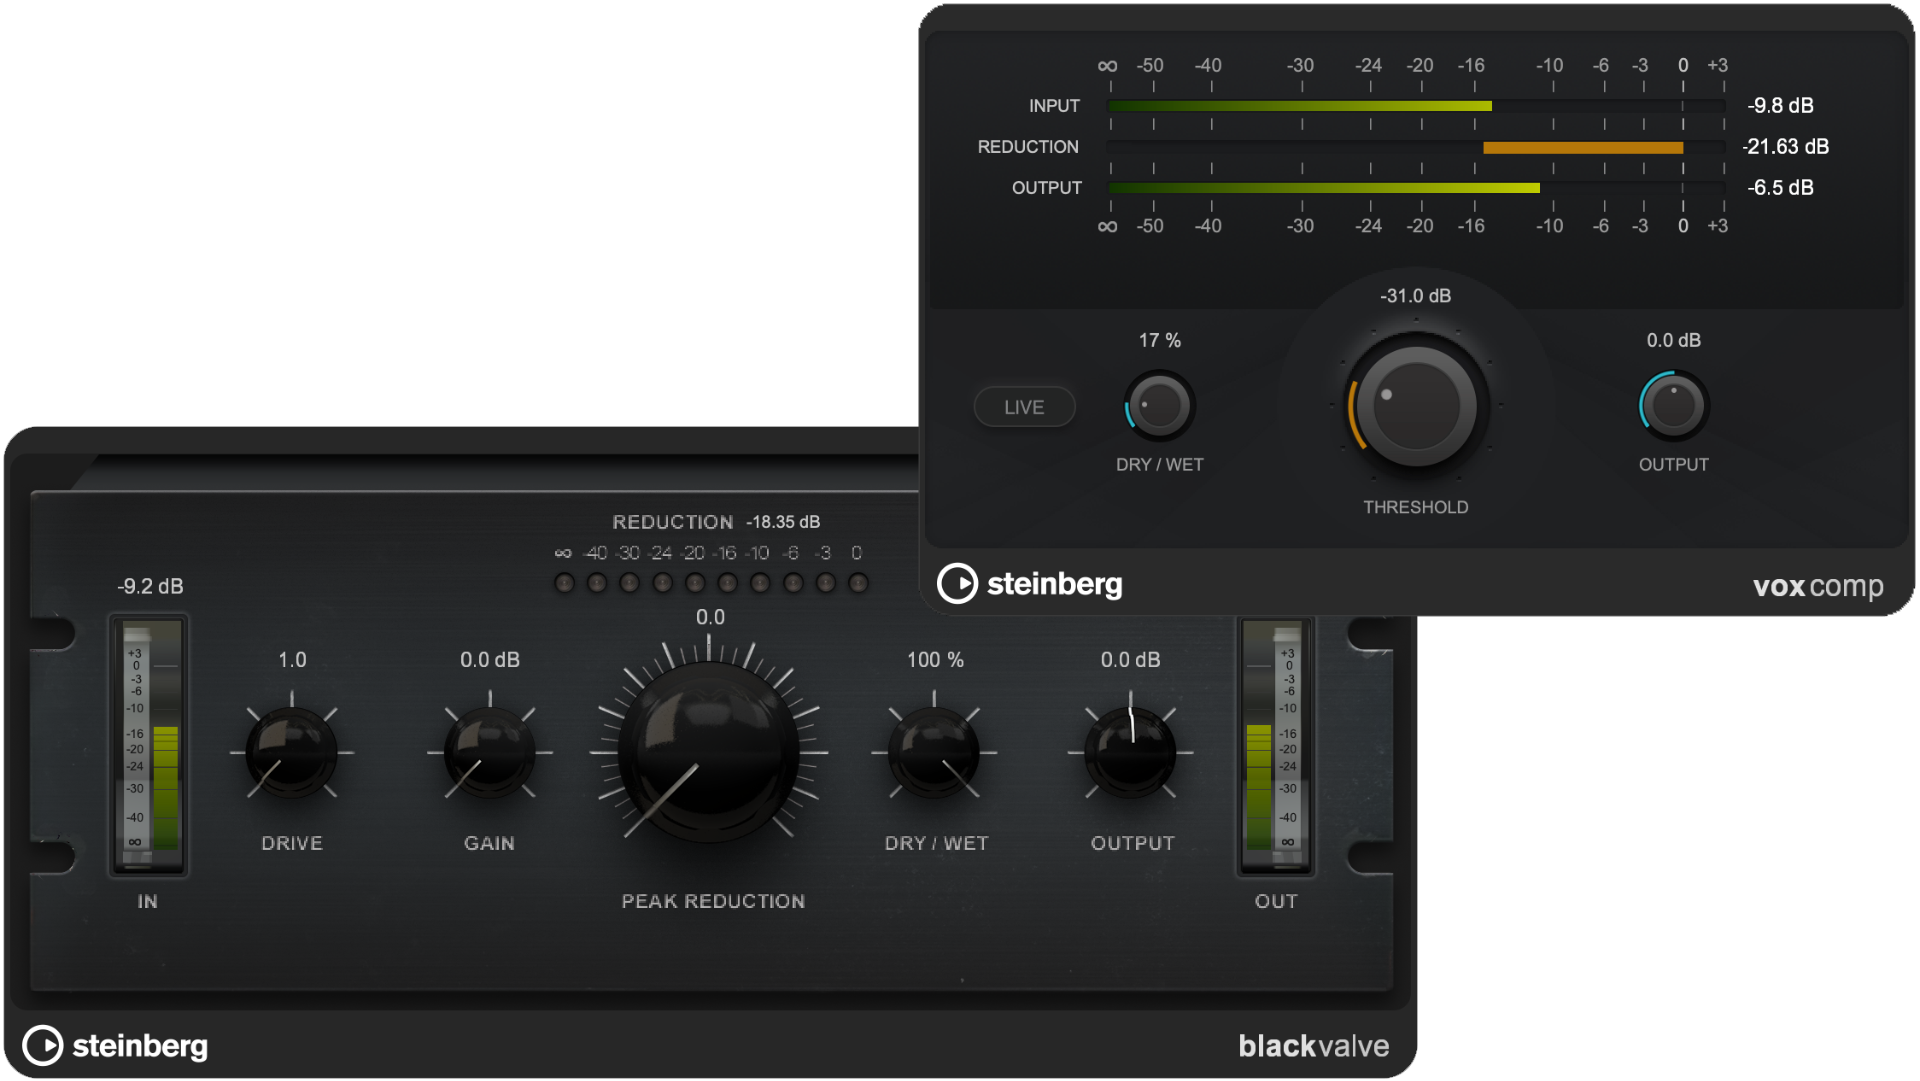Click the Black Valve DRIVE knob
The width and height of the screenshot is (1920, 1081).
click(x=291, y=752)
